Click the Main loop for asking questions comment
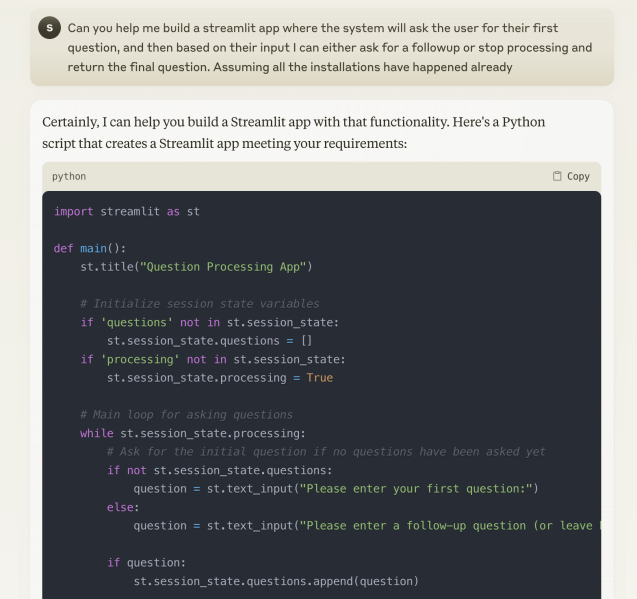Screen dimensions: 637x599 point(186,415)
